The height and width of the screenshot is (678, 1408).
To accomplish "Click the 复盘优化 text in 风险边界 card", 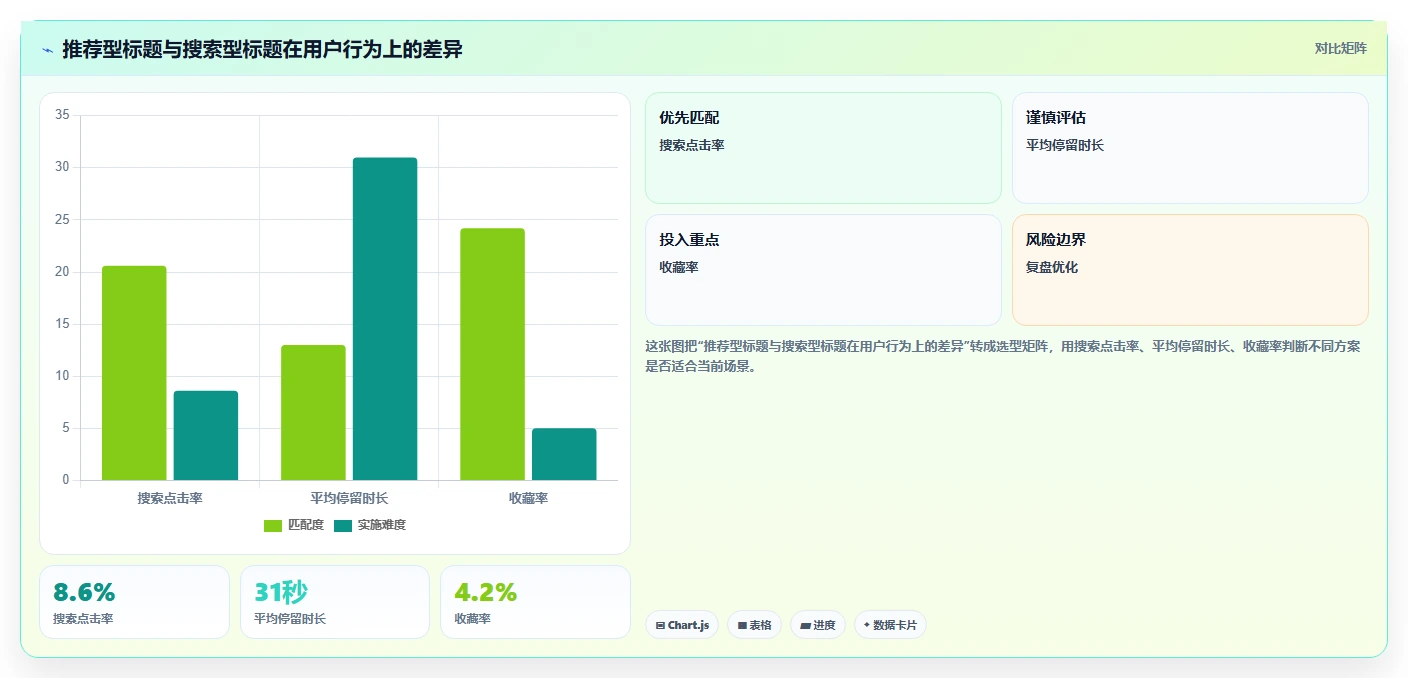I will [1052, 268].
